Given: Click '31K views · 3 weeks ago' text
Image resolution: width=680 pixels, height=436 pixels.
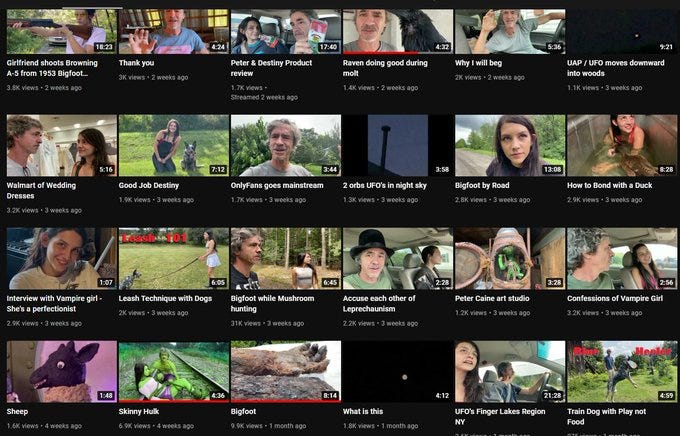Looking at the screenshot, I should [x=268, y=323].
